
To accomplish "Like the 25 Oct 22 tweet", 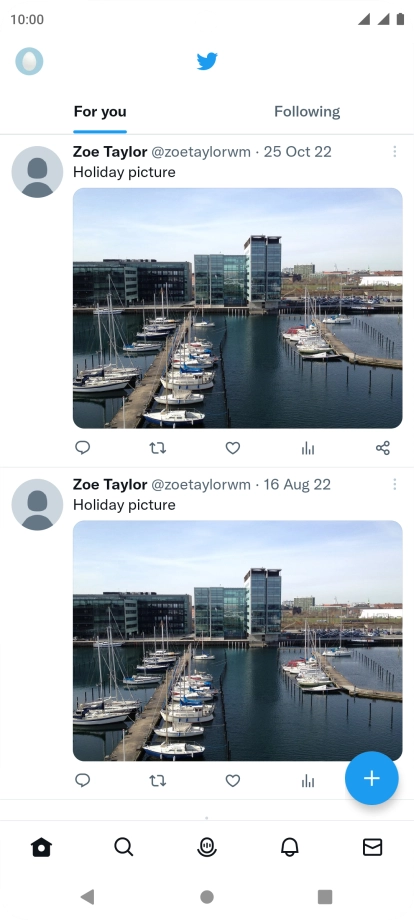I will pos(233,448).
